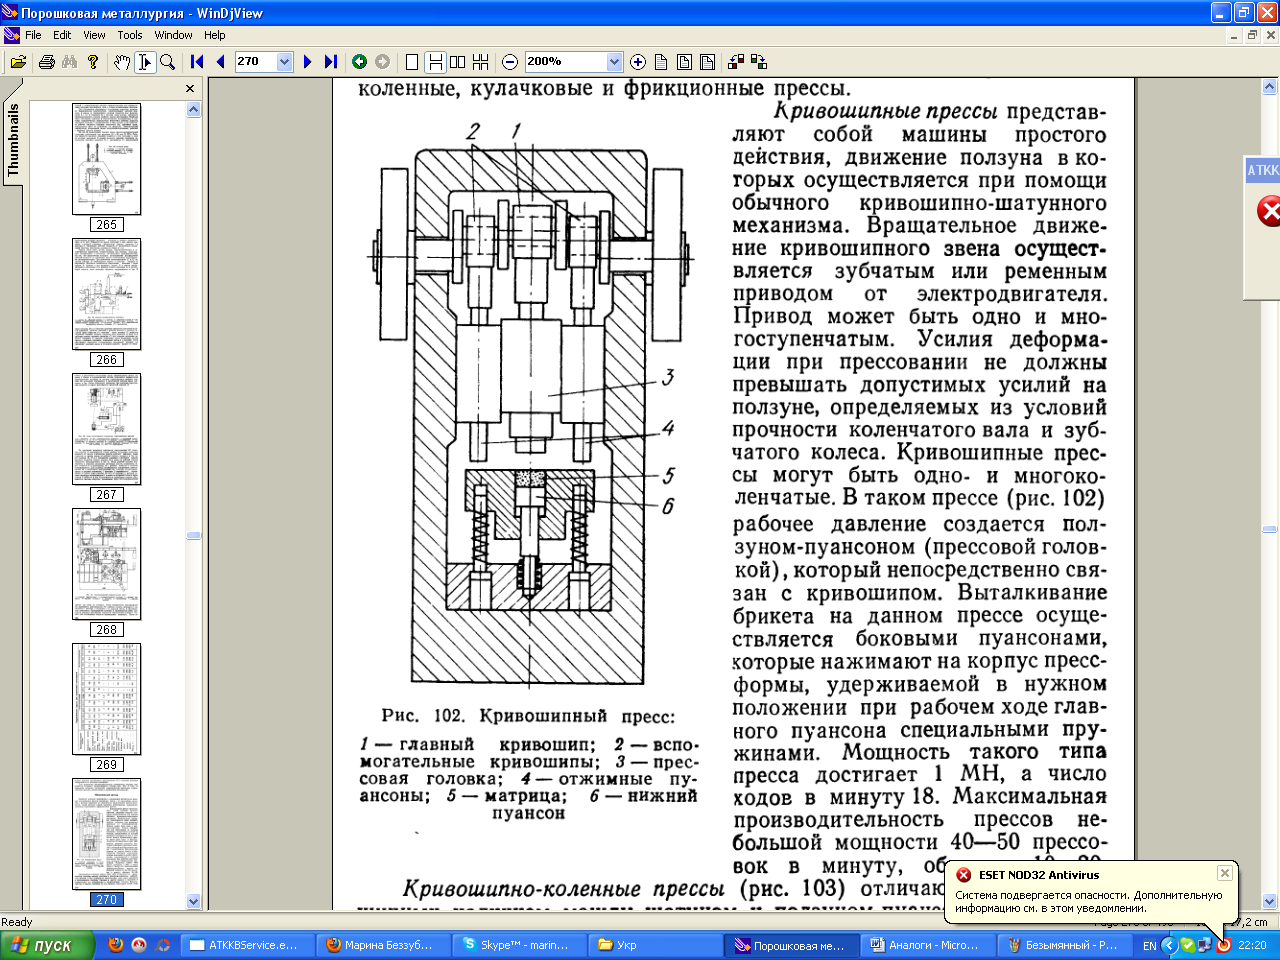Open the Window menu

click(173, 35)
